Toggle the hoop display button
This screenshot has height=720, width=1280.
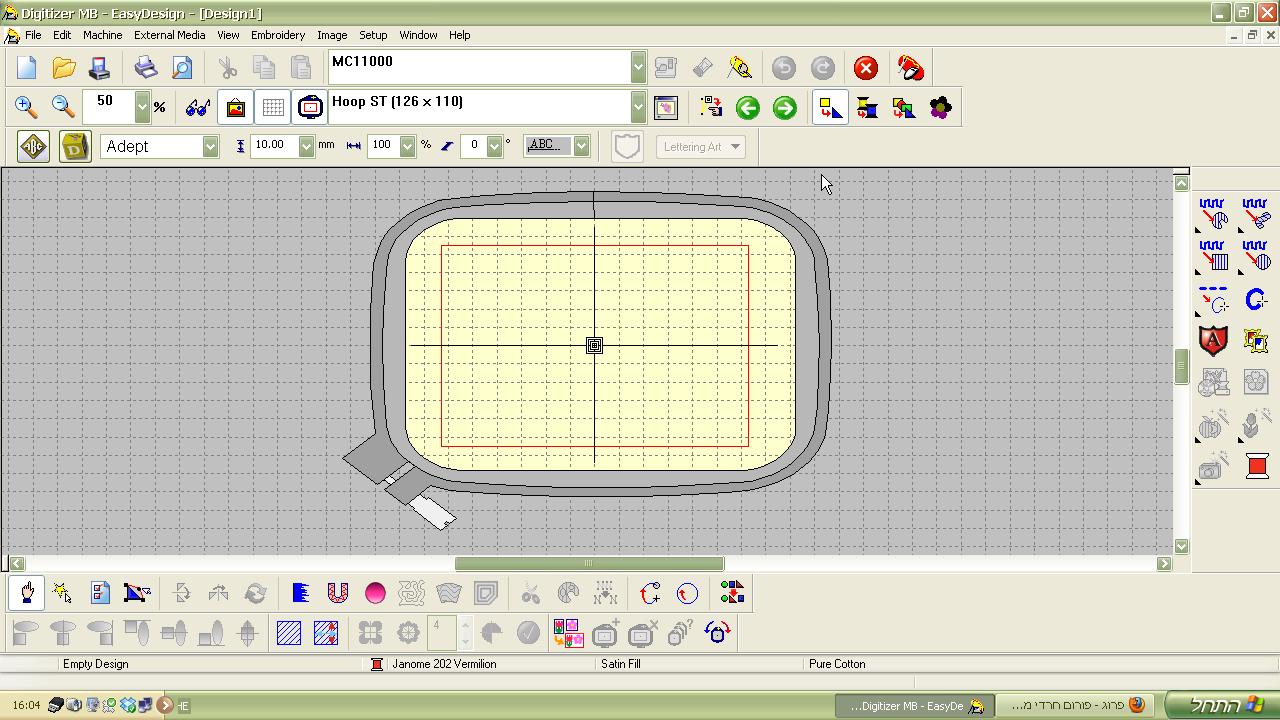[310, 107]
